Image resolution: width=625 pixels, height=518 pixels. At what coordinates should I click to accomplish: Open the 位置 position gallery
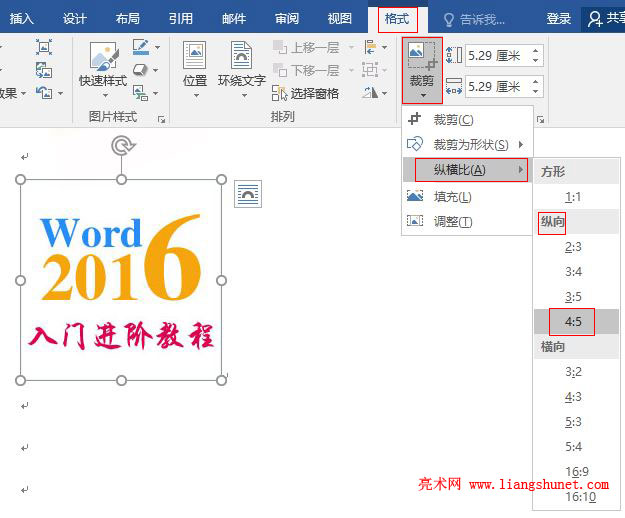point(195,71)
